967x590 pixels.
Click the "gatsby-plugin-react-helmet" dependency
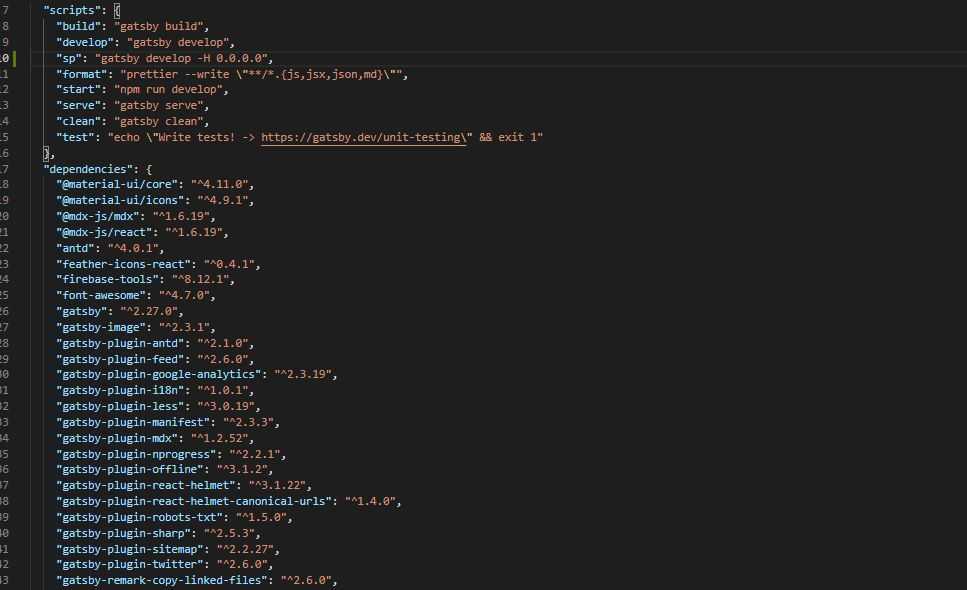pyautogui.click(x=146, y=485)
